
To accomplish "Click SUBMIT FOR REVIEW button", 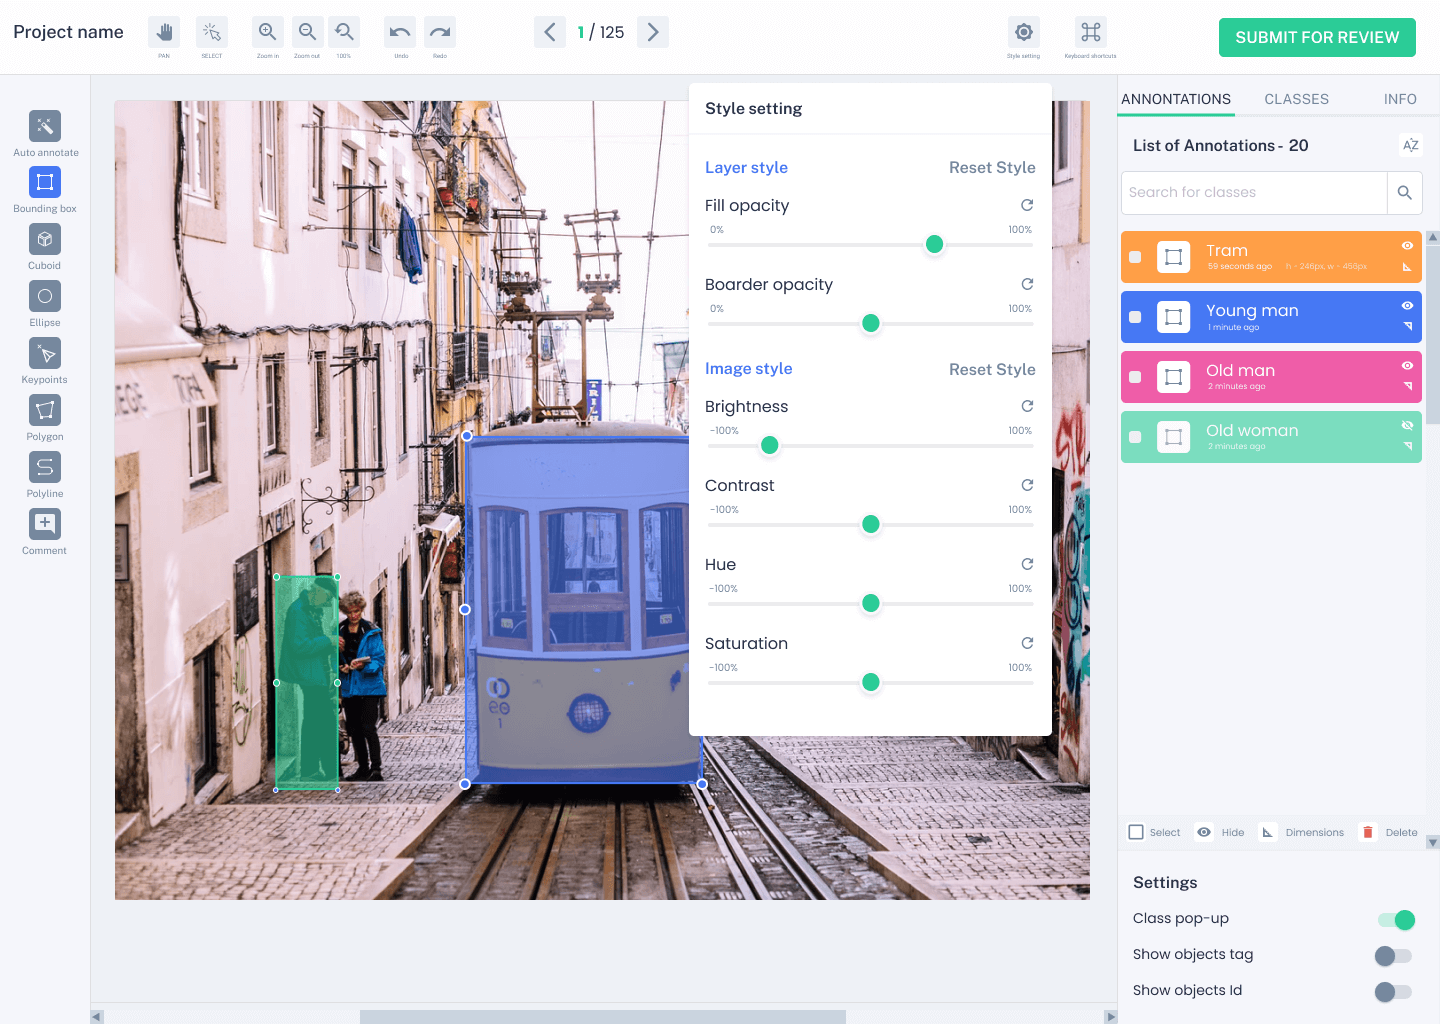I will 1317,37.
